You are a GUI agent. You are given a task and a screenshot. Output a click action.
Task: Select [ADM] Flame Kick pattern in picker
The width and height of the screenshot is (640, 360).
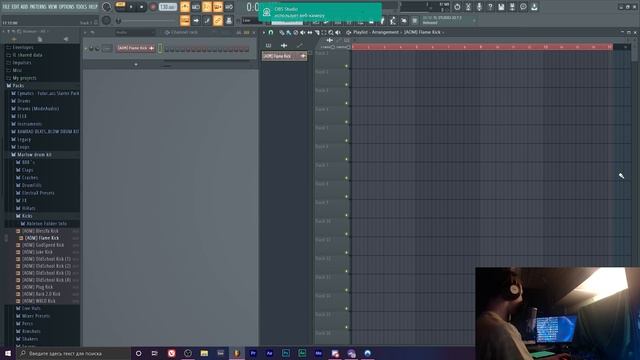(284, 56)
